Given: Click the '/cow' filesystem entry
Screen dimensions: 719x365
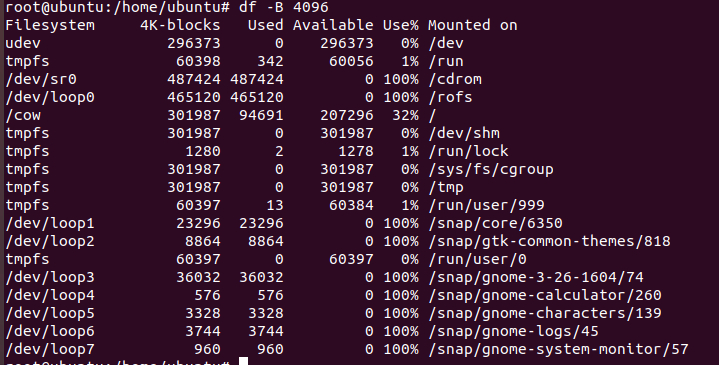Looking at the screenshot, I should pos(23,115).
